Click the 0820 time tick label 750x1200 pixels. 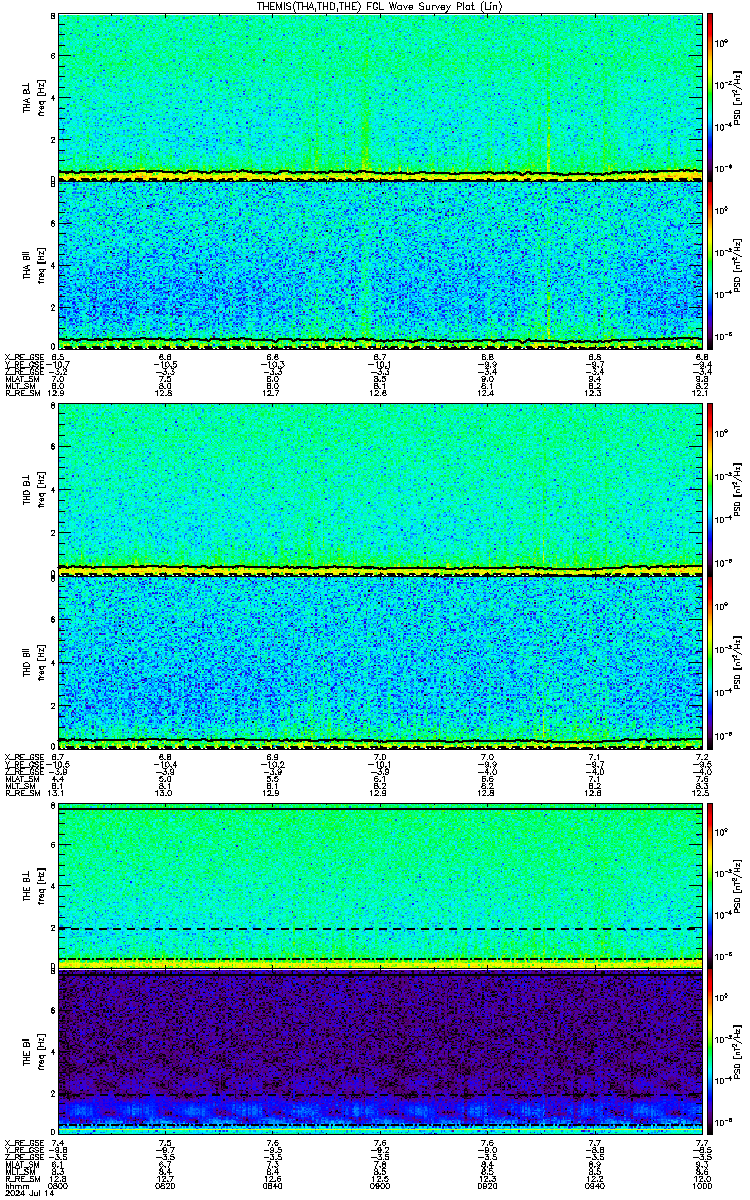[x=165, y=1185]
